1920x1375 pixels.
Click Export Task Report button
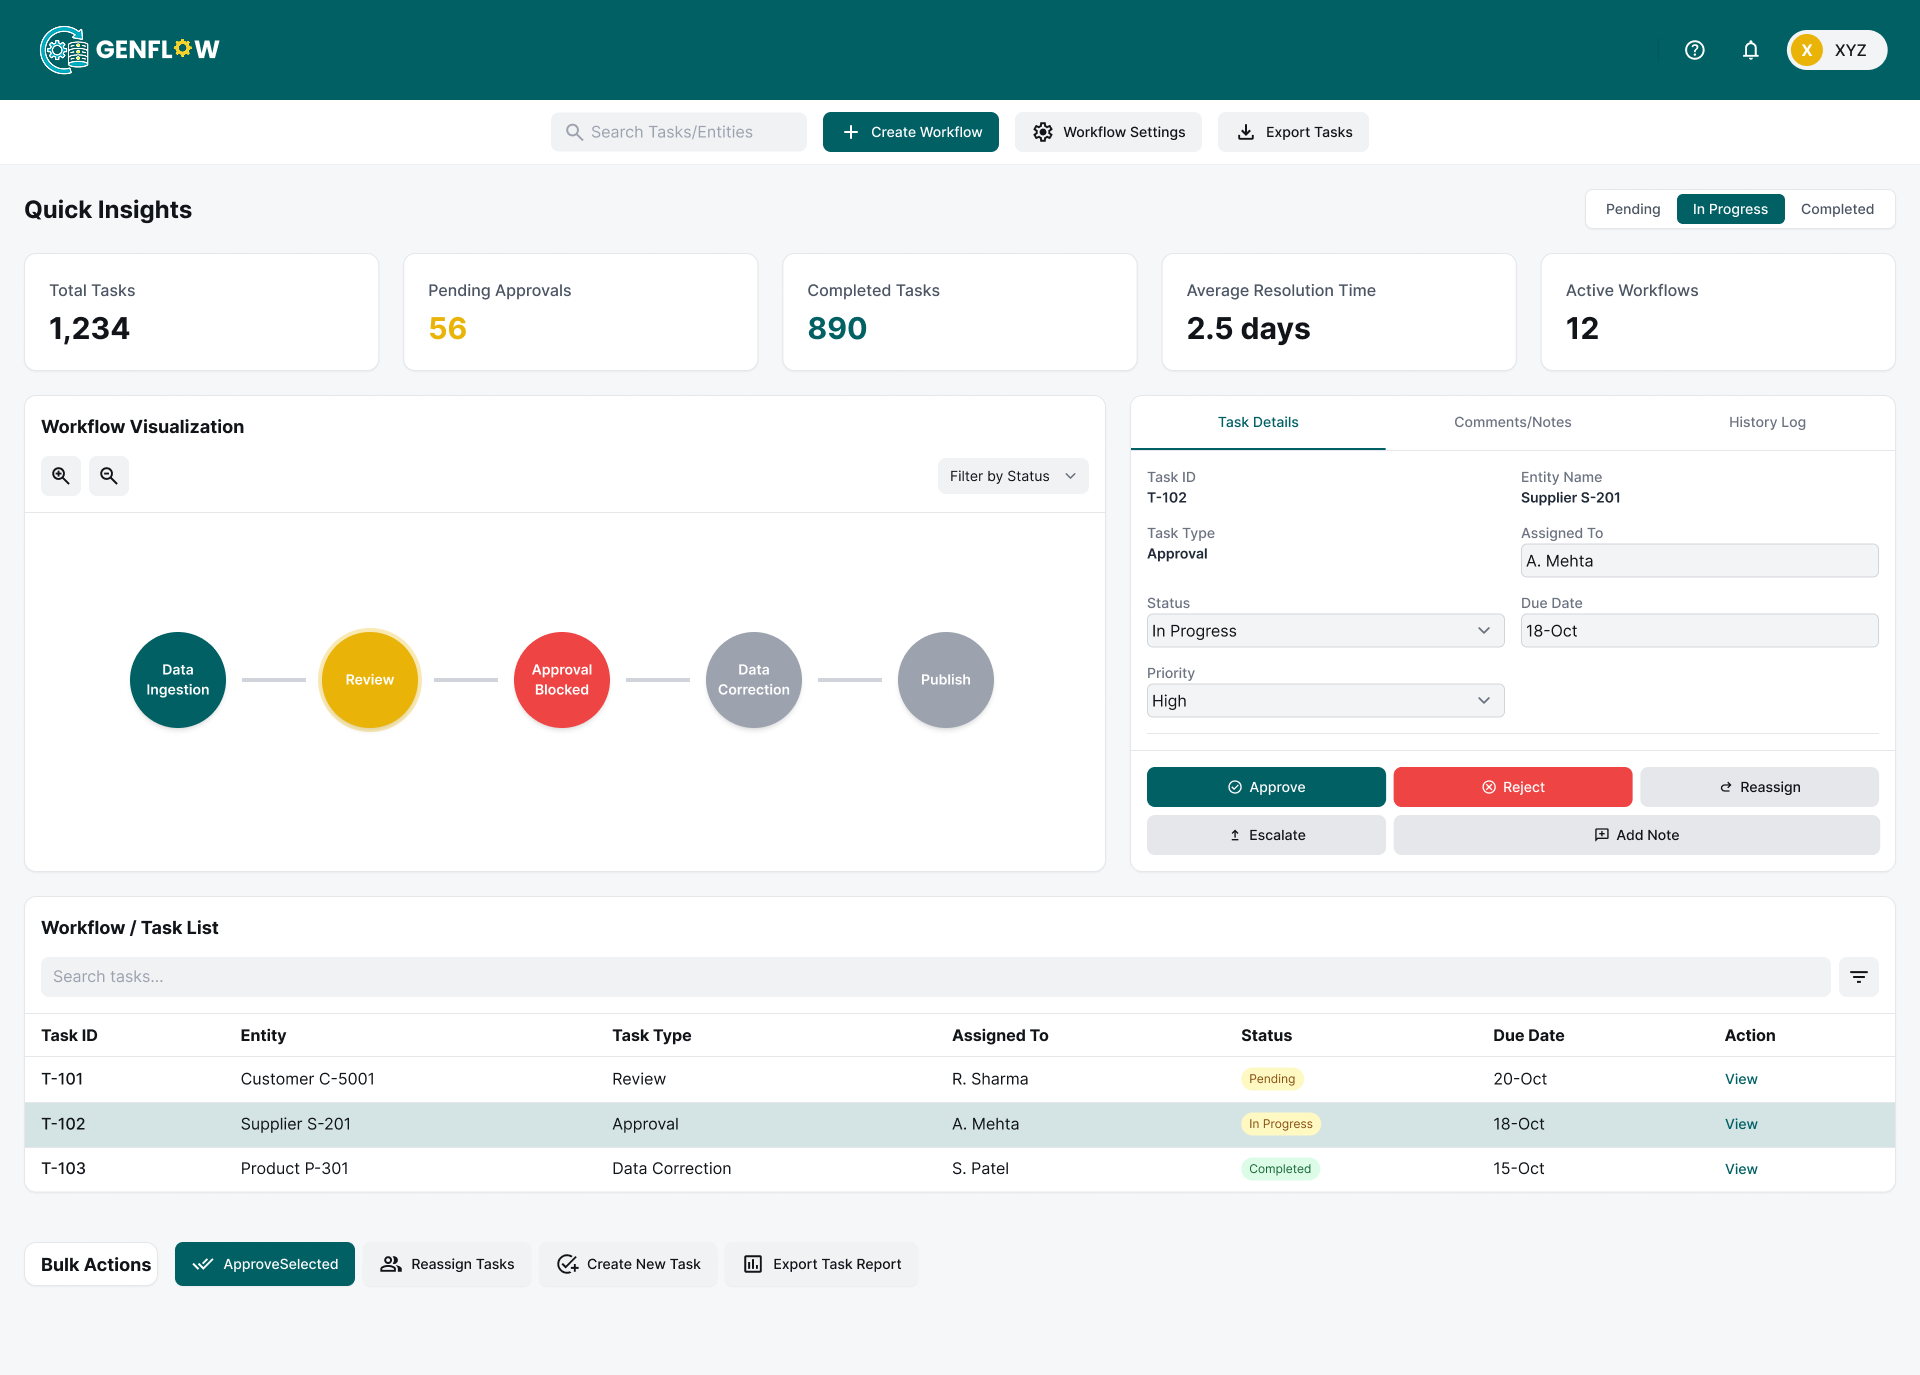pyautogui.click(x=822, y=1264)
